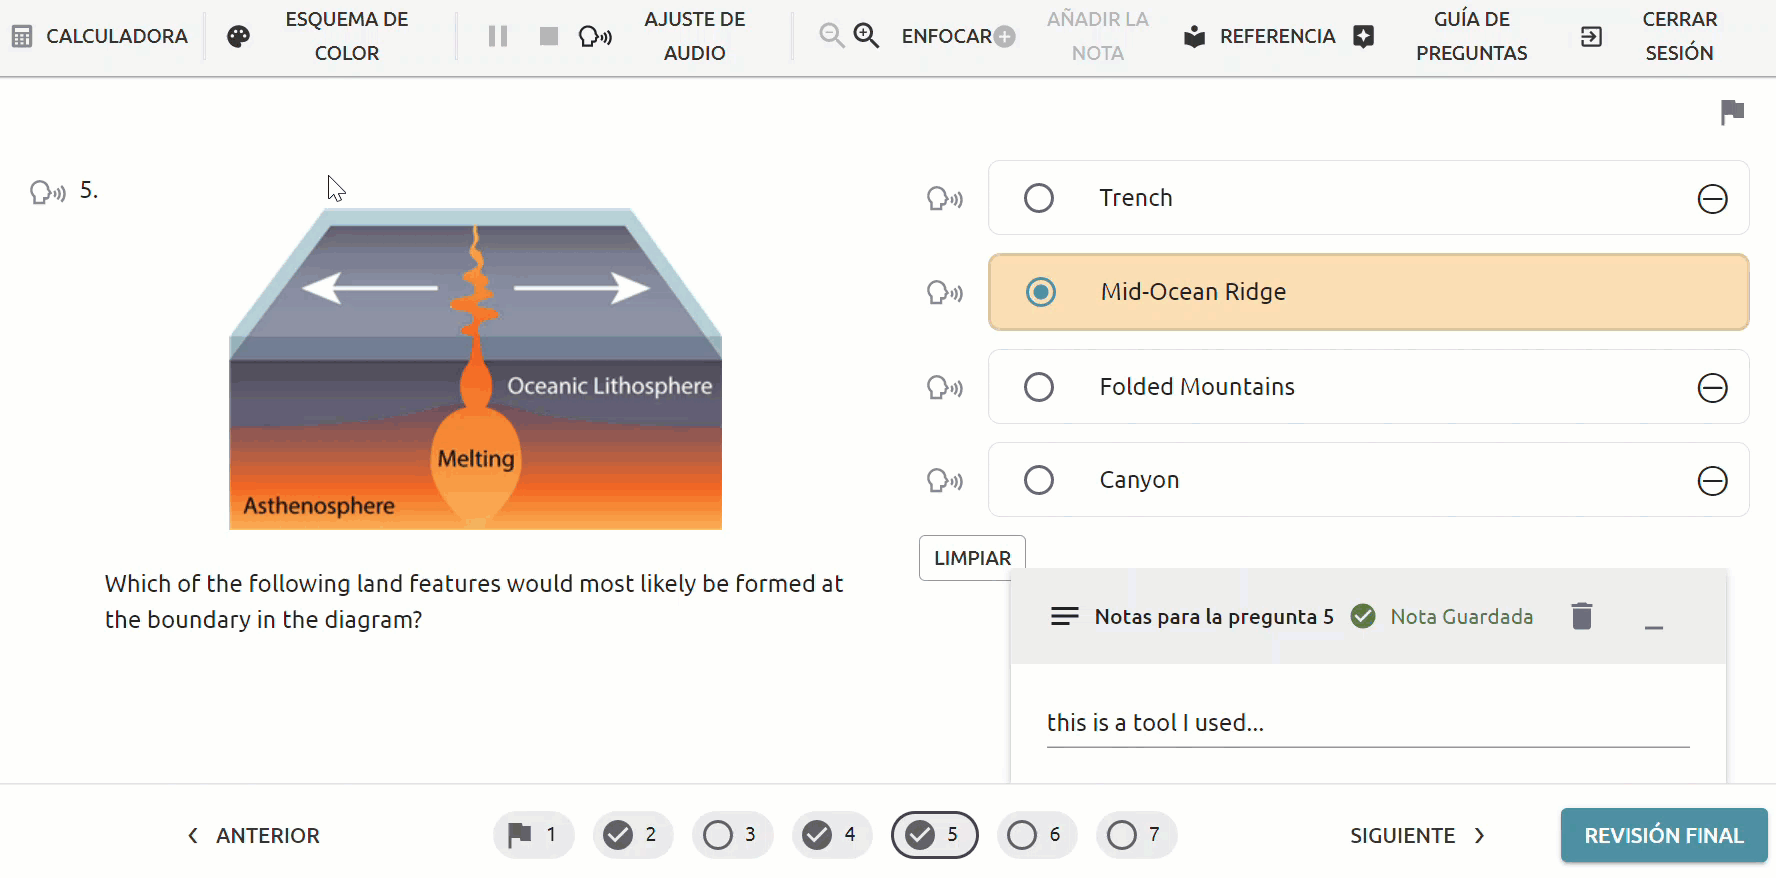Pause the audio playback

(x=498, y=36)
